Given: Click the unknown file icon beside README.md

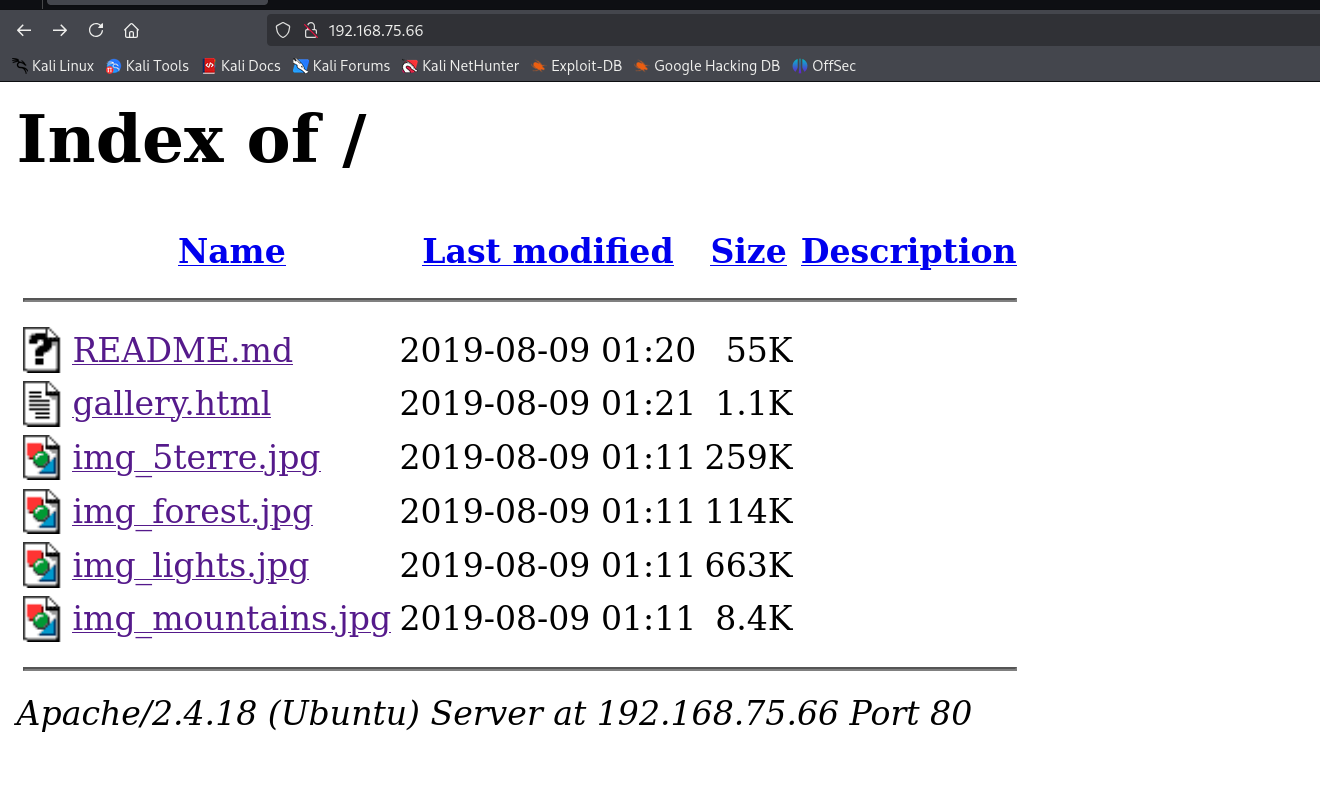Looking at the screenshot, I should [x=42, y=351].
